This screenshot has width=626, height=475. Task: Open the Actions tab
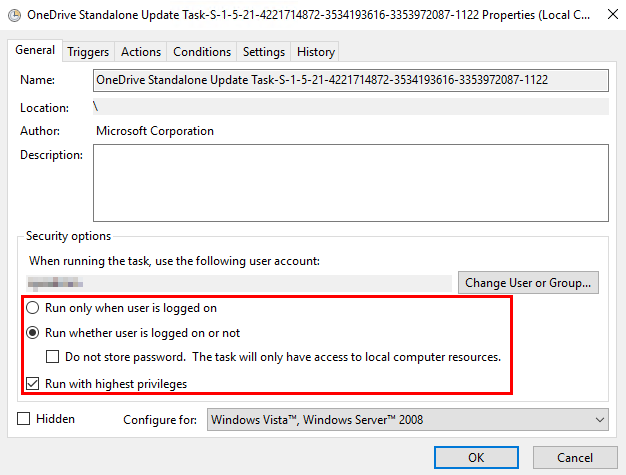141,52
